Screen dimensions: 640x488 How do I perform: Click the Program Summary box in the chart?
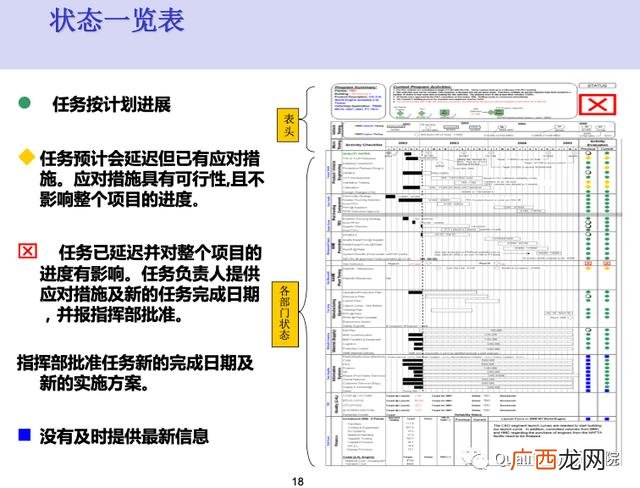(x=358, y=101)
